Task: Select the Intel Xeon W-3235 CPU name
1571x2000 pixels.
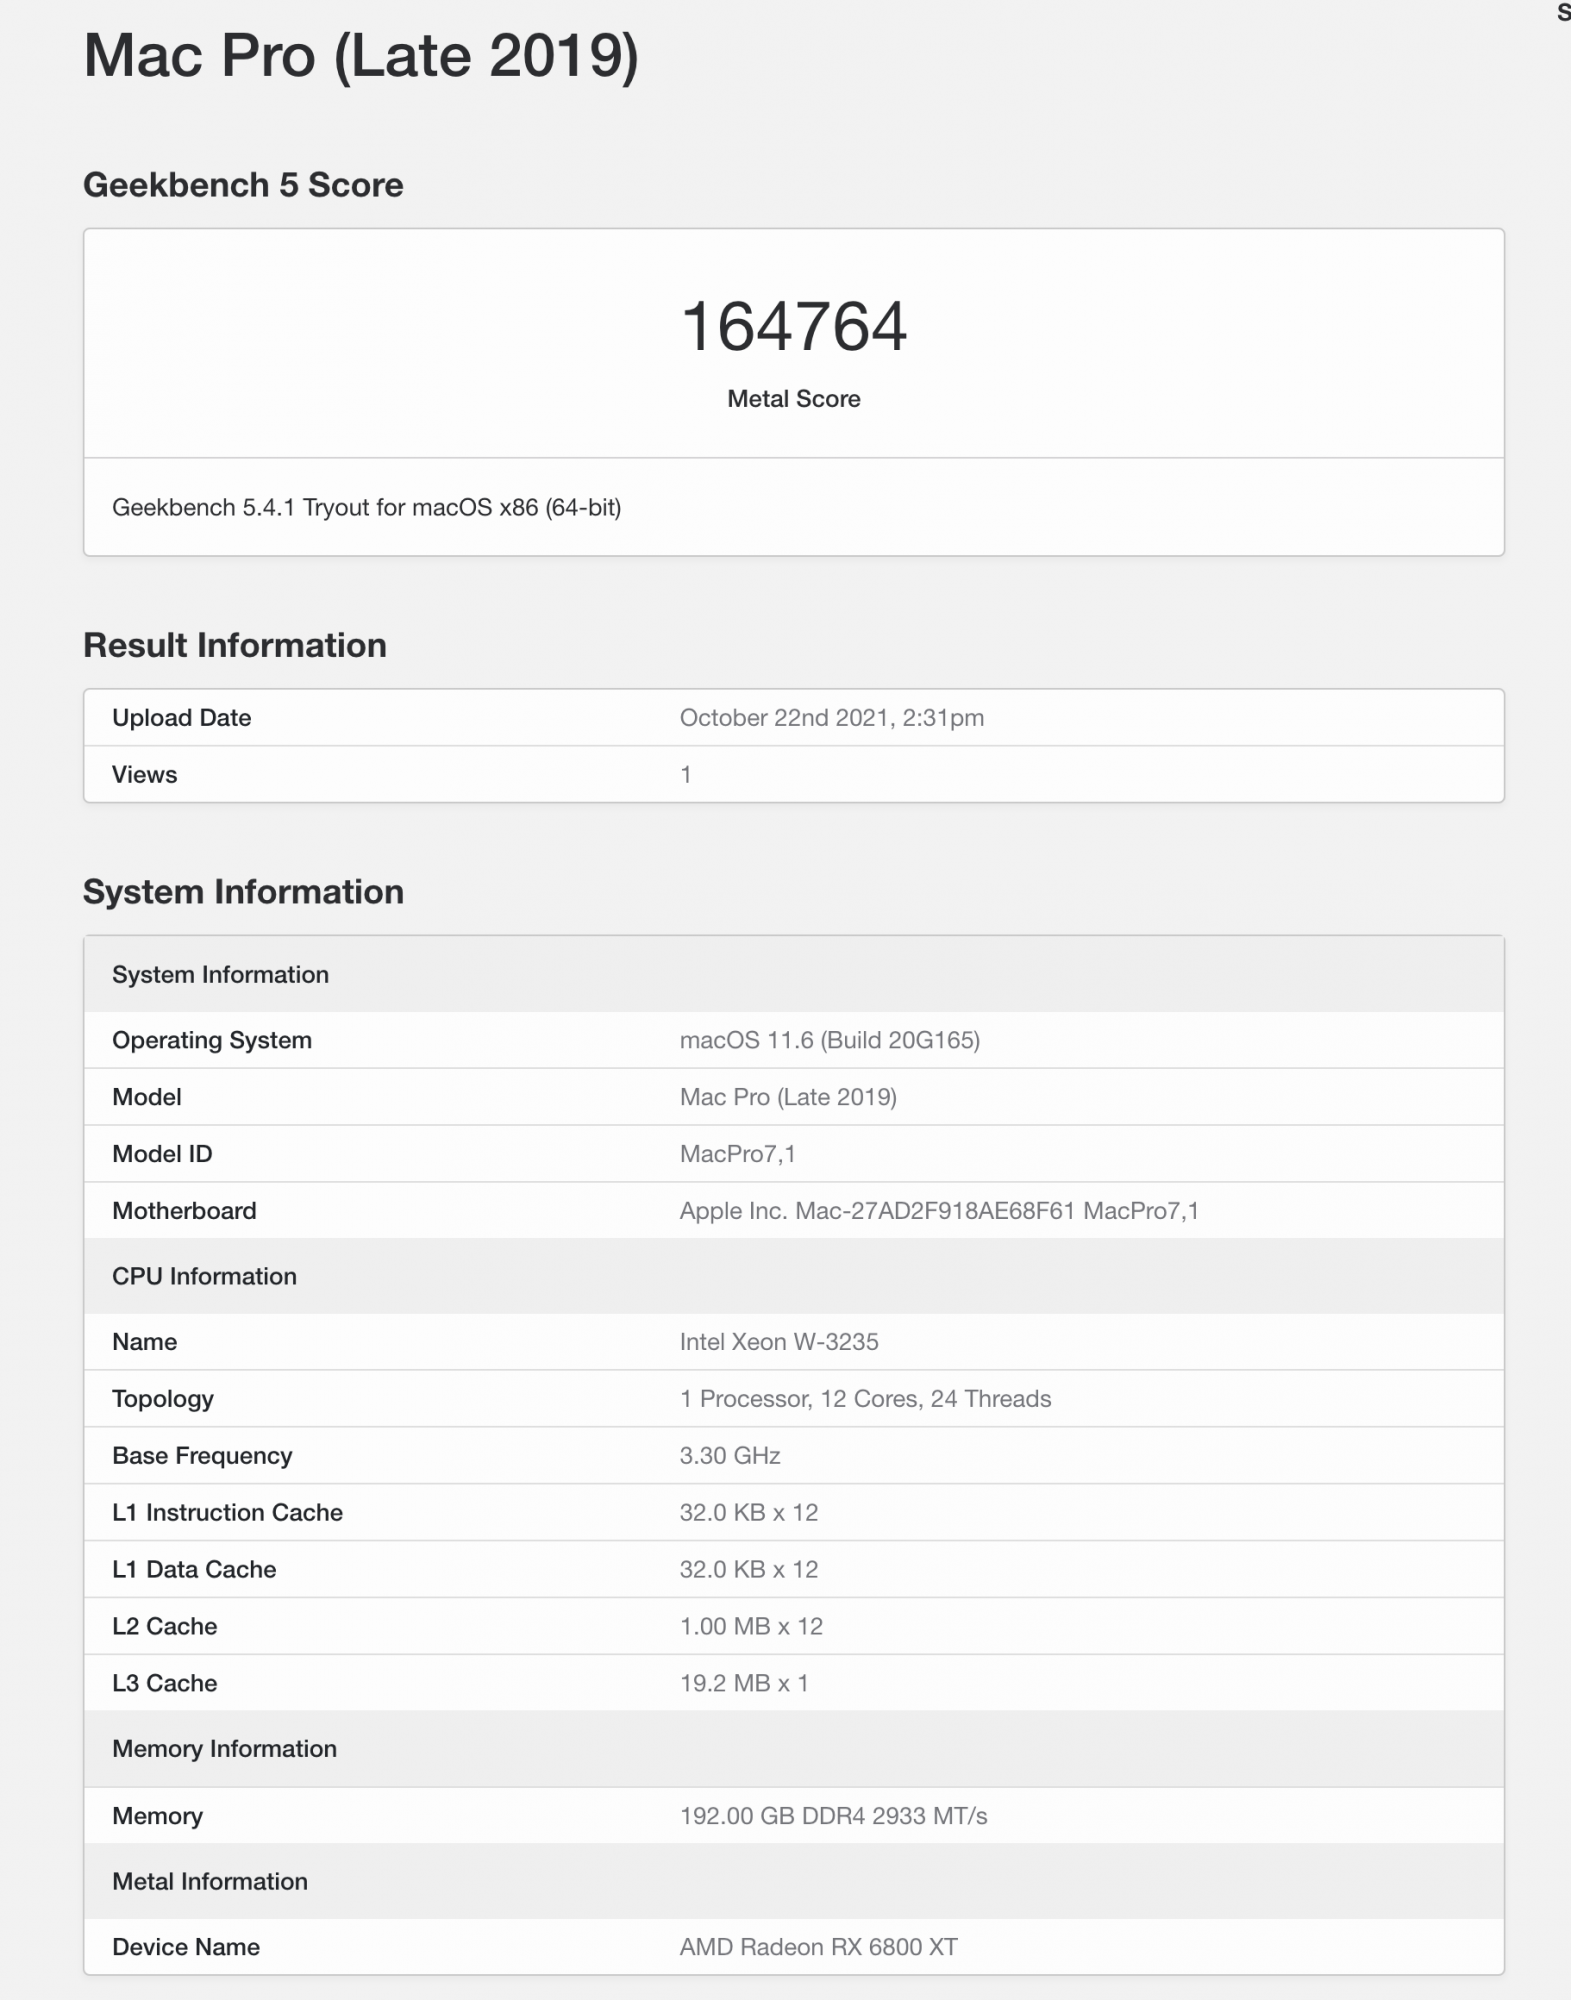Action: 779,1342
